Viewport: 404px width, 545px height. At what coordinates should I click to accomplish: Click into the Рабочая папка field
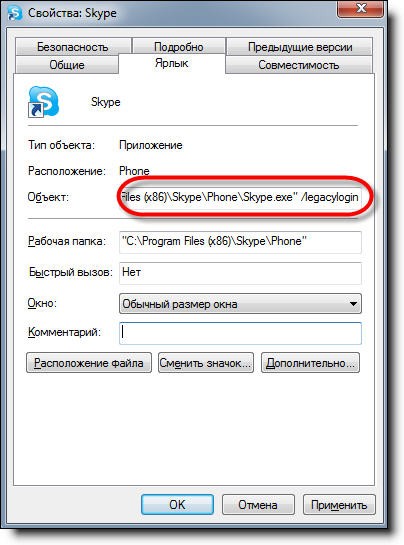pyautogui.click(x=240, y=242)
